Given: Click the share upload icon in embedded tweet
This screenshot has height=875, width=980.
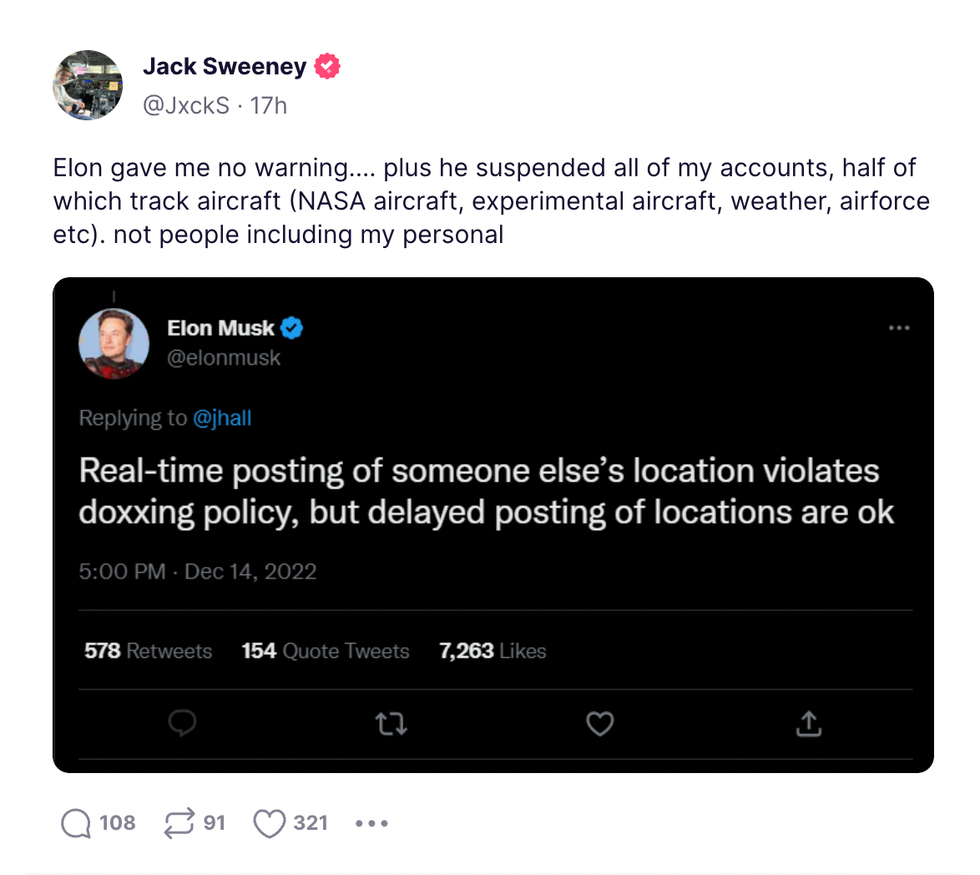Looking at the screenshot, I should tap(808, 723).
